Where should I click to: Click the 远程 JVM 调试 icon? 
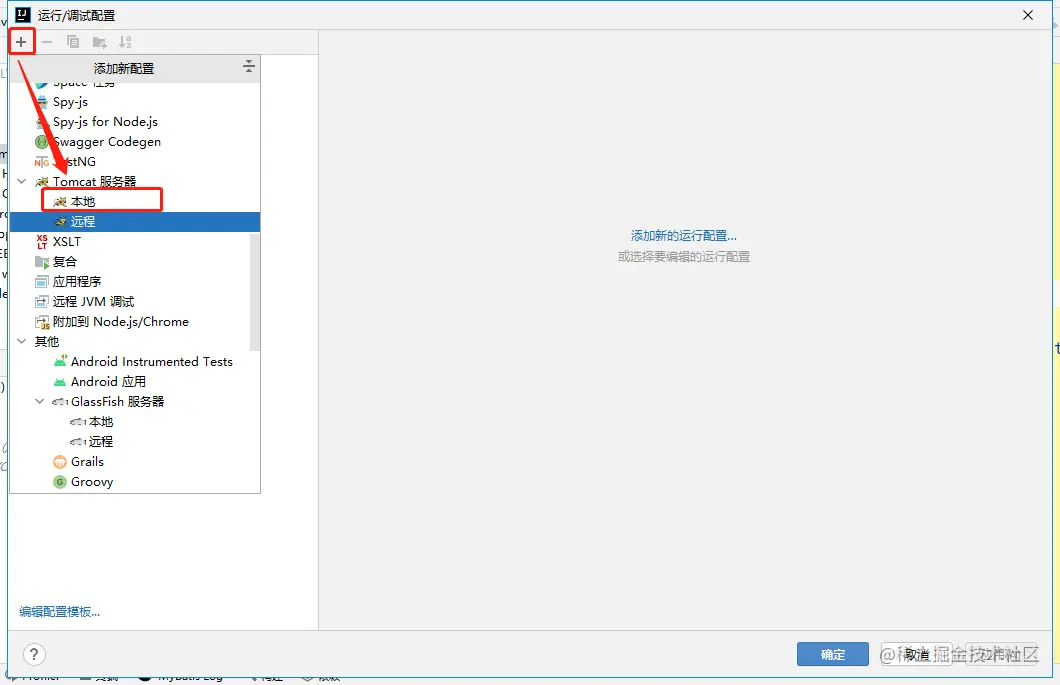click(x=41, y=302)
